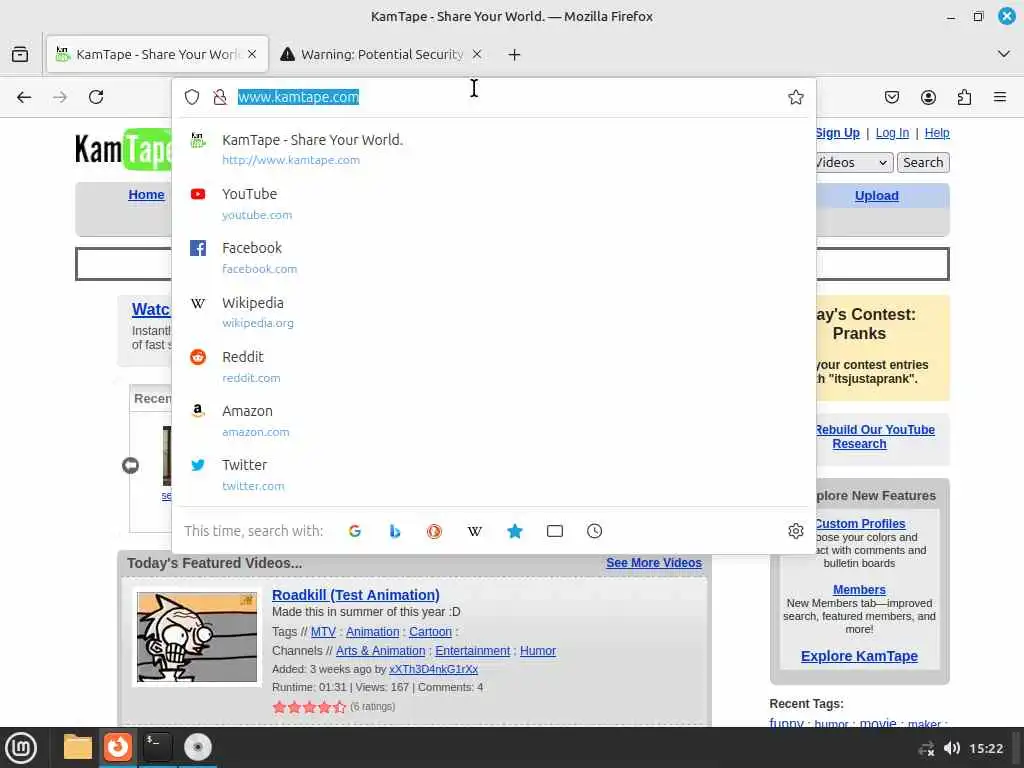Select the Wikipedia suggestion
Viewport: 1024px width, 768px height.
click(494, 312)
